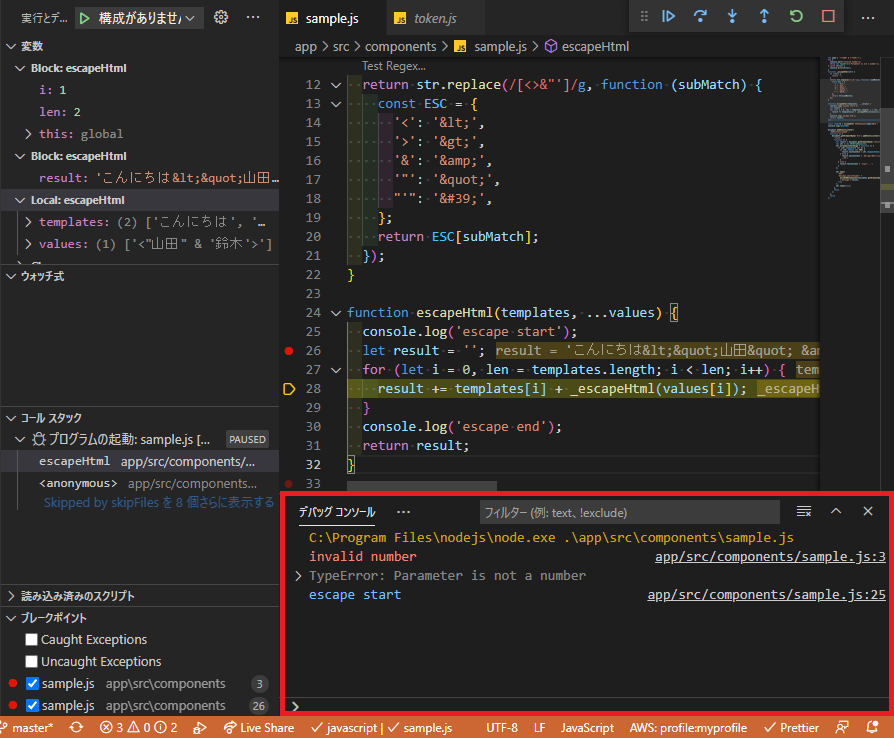The width and height of the screenshot is (894, 738).
Task: Open the debug console panel ellipsis menu
Action: [x=404, y=512]
